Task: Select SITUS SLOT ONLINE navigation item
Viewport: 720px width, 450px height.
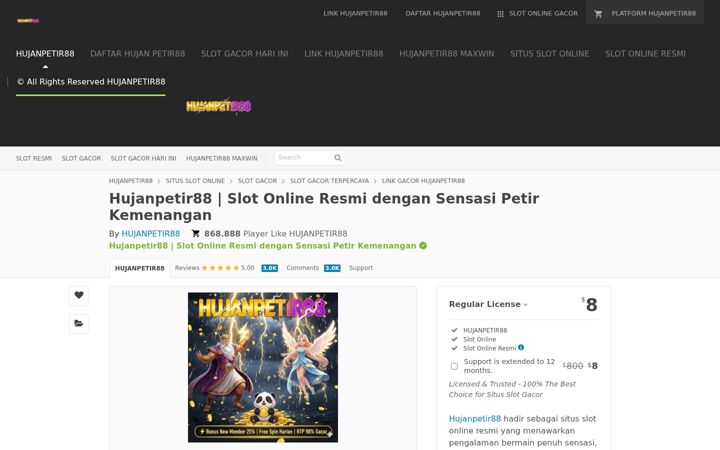Action: click(550, 54)
